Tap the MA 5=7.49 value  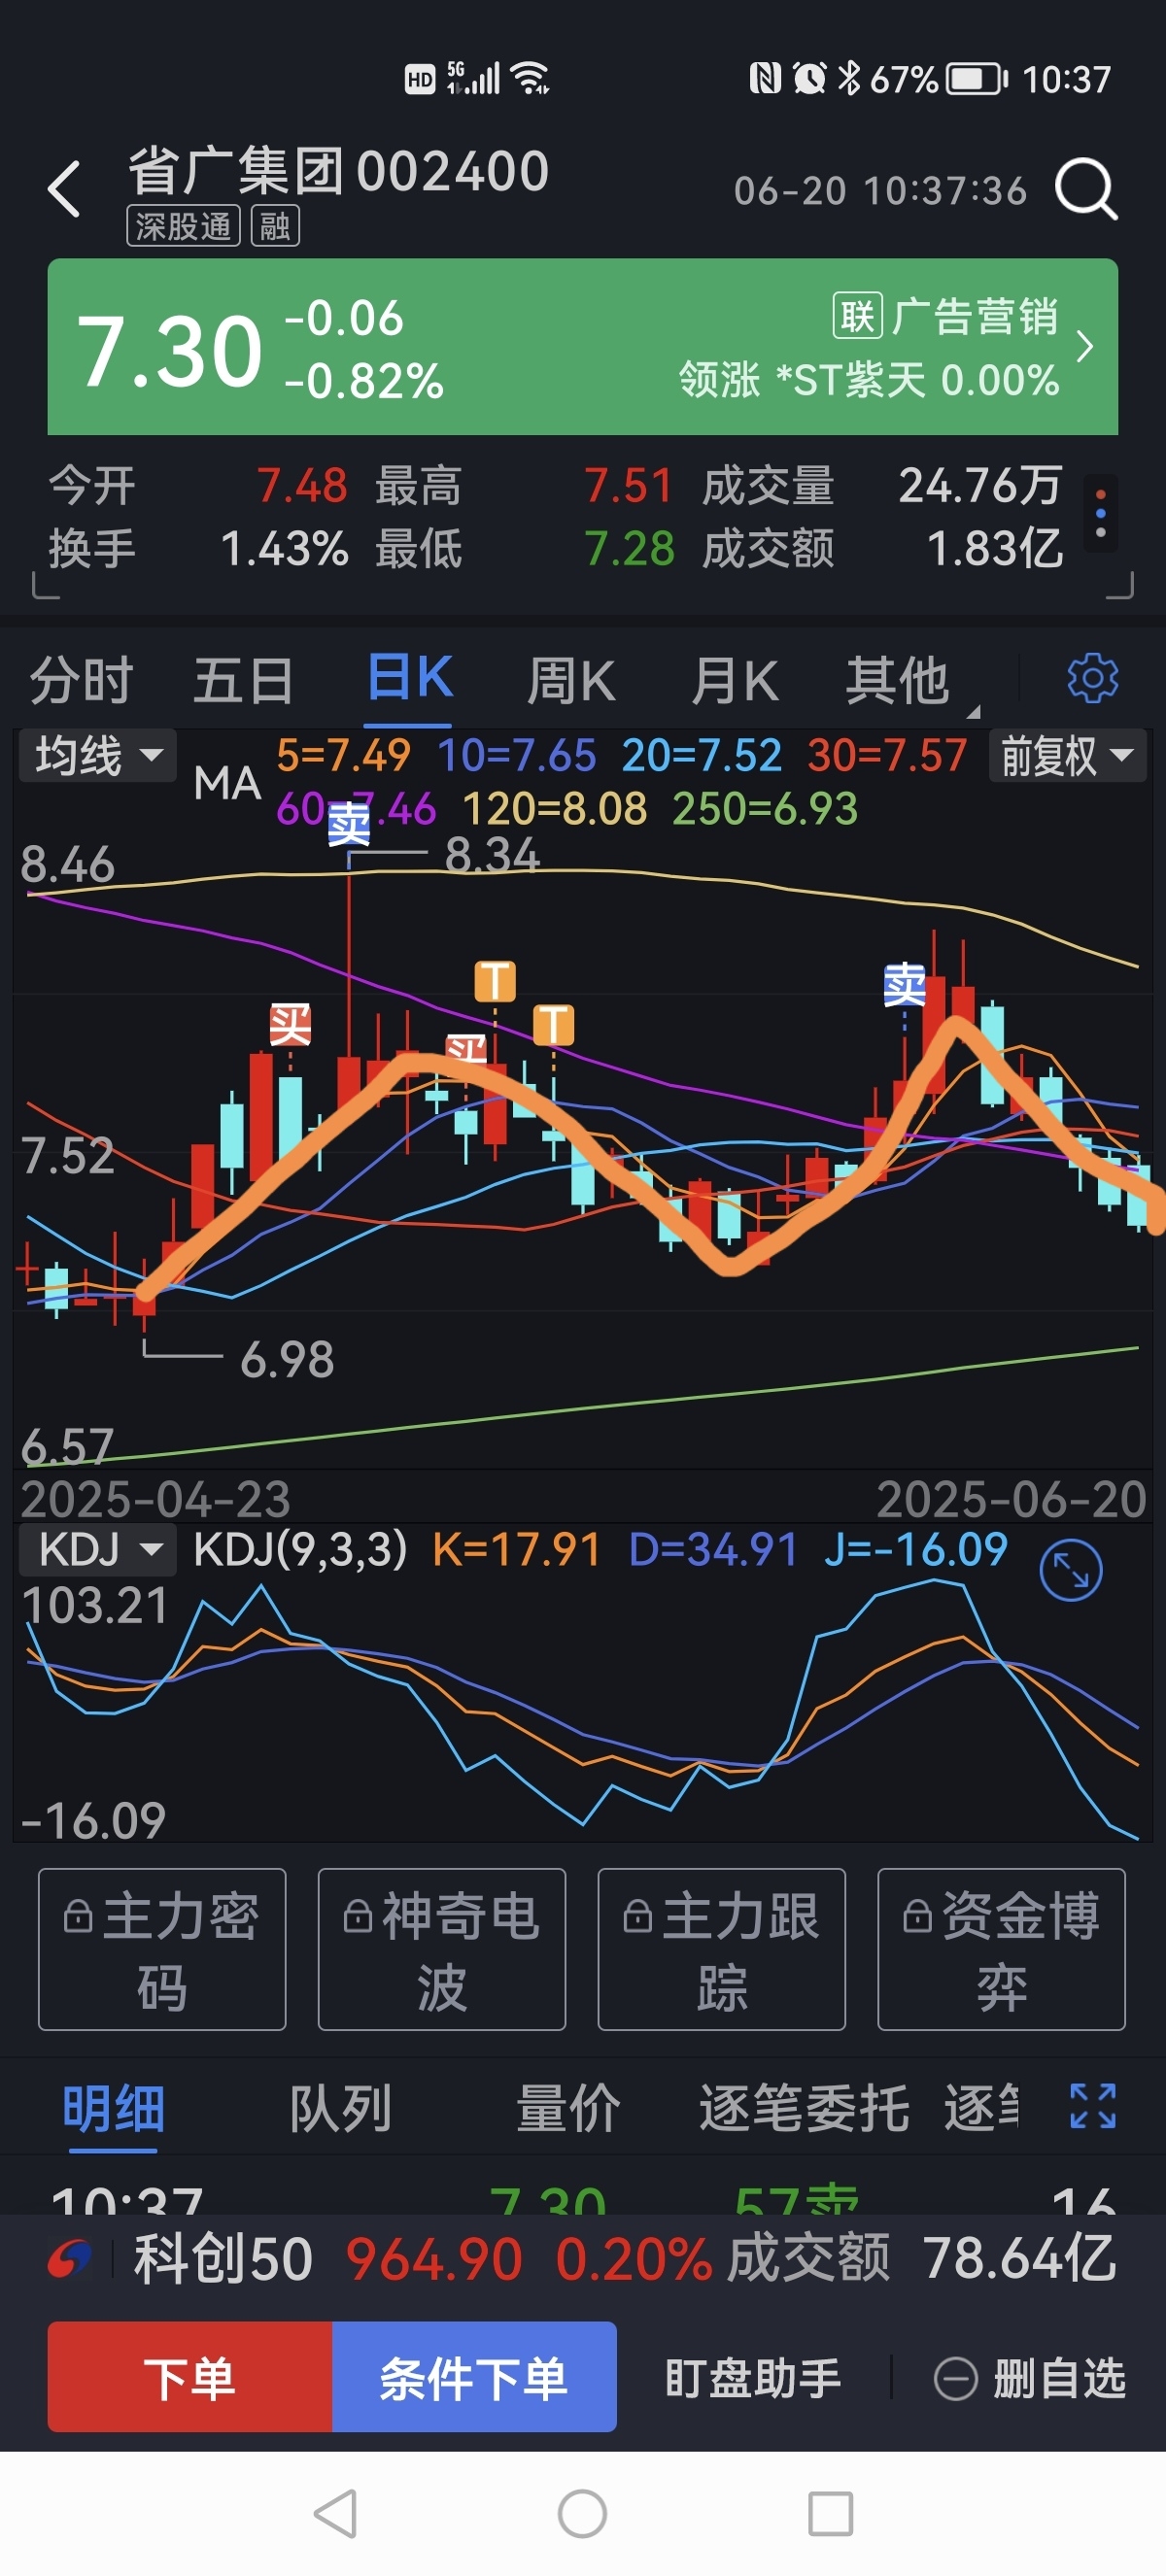(x=343, y=756)
